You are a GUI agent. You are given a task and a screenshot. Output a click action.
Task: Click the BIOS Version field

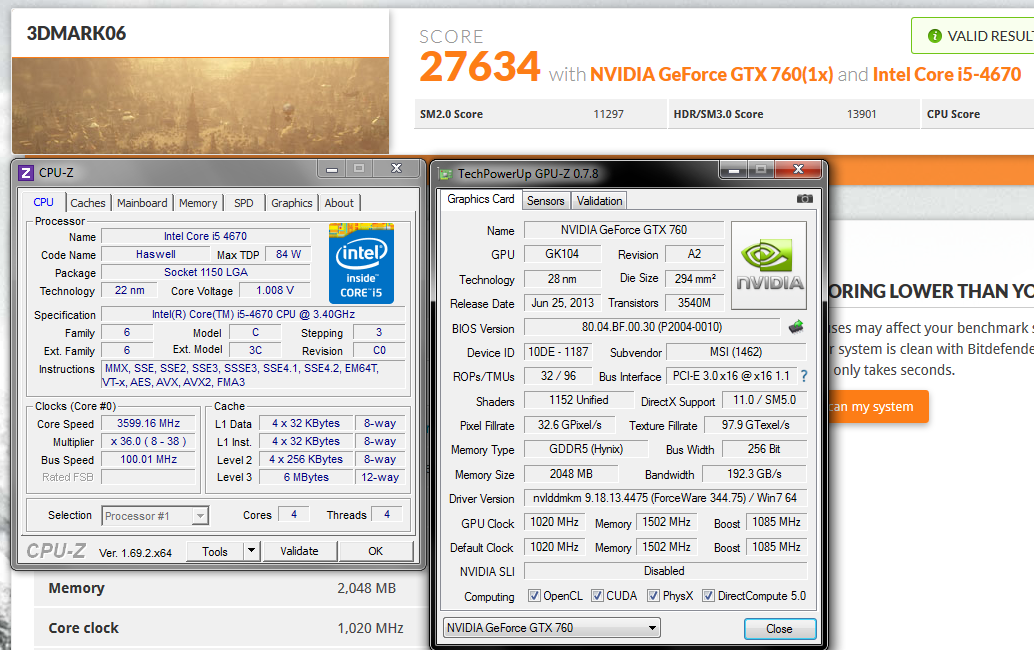click(x=652, y=327)
